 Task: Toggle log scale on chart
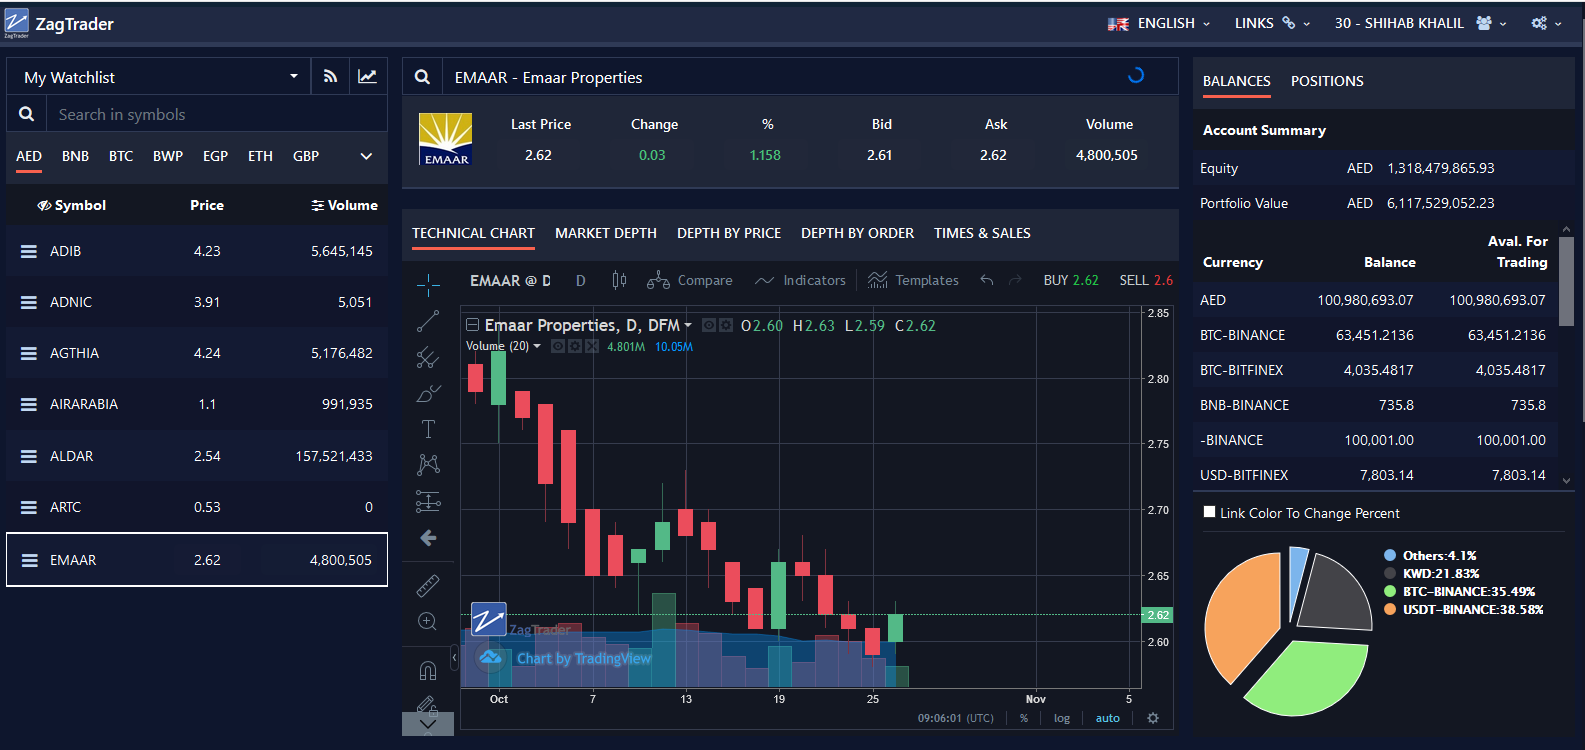[1062, 718]
